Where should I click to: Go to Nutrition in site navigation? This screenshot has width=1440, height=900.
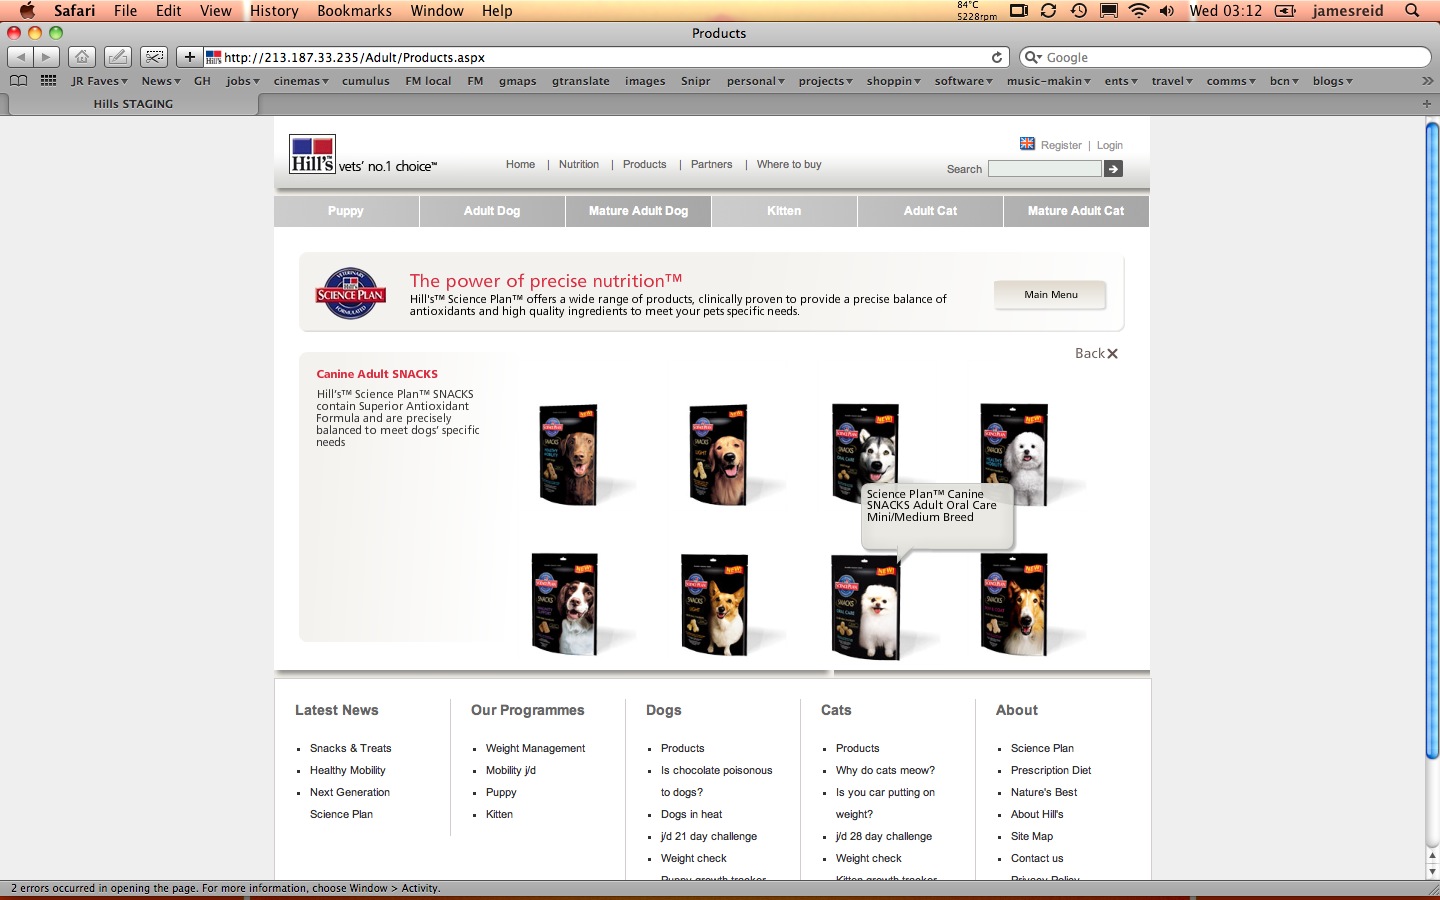(579, 164)
